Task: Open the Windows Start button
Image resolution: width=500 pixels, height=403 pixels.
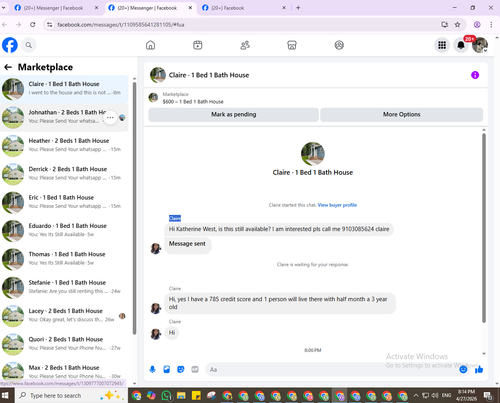Action: [x=5, y=396]
